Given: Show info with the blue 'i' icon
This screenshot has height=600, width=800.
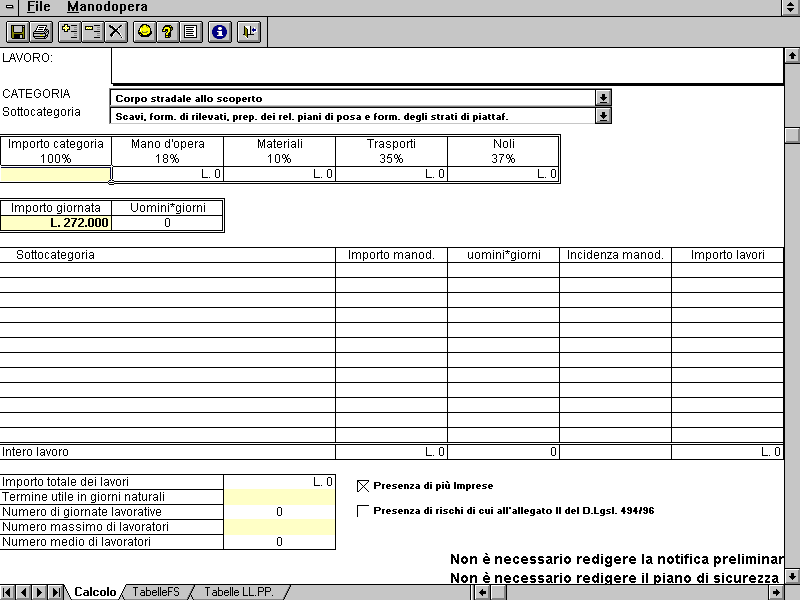Looking at the screenshot, I should click(220, 32).
